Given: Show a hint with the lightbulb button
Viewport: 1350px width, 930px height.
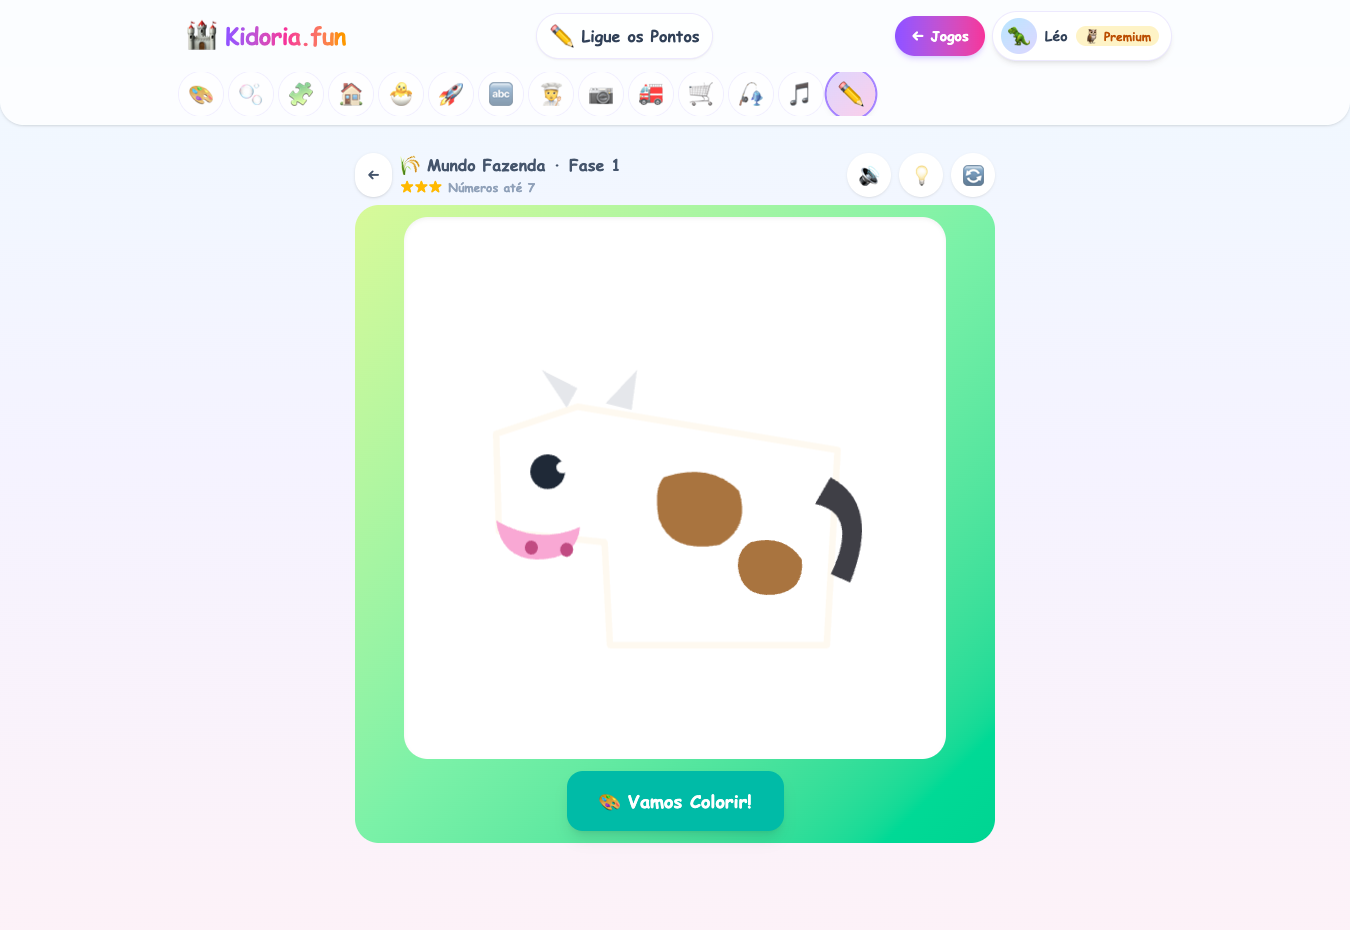Looking at the screenshot, I should point(921,175).
